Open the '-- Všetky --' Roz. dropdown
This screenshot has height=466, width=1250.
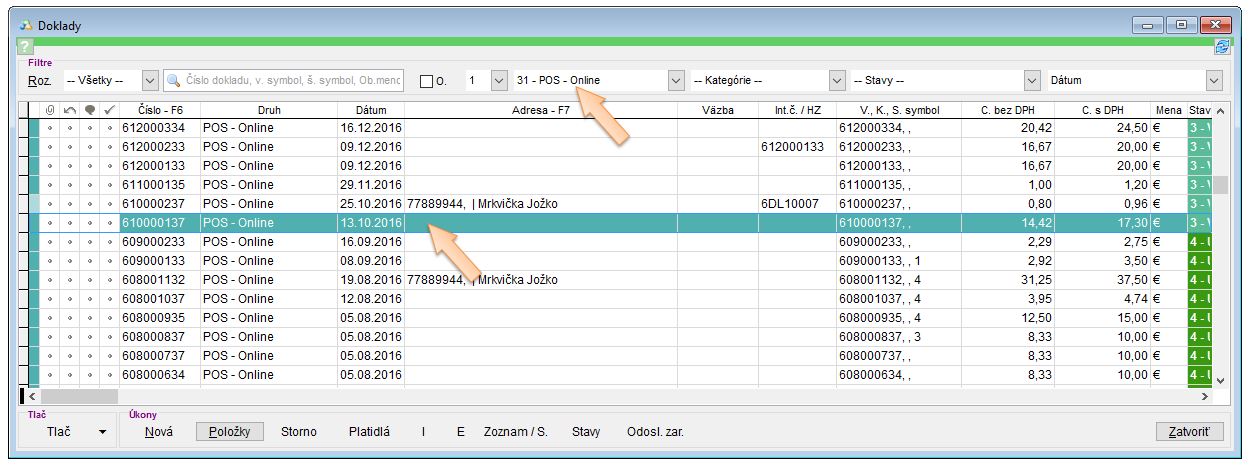tap(150, 80)
